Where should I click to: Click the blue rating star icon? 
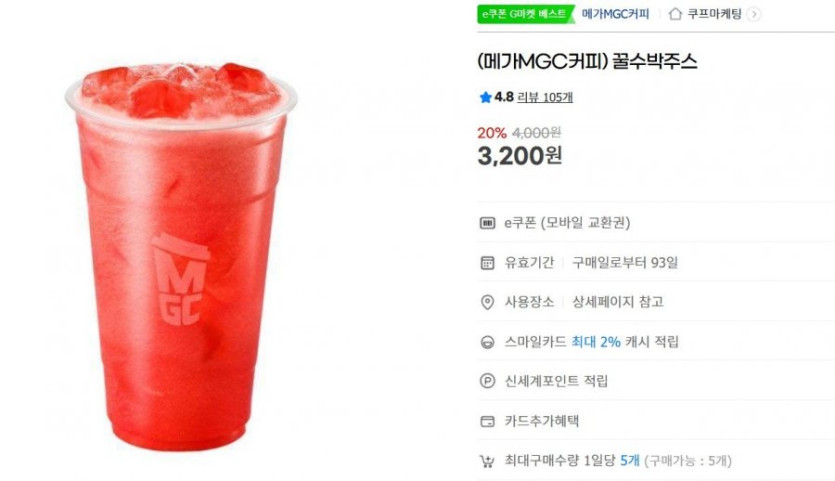(485, 97)
